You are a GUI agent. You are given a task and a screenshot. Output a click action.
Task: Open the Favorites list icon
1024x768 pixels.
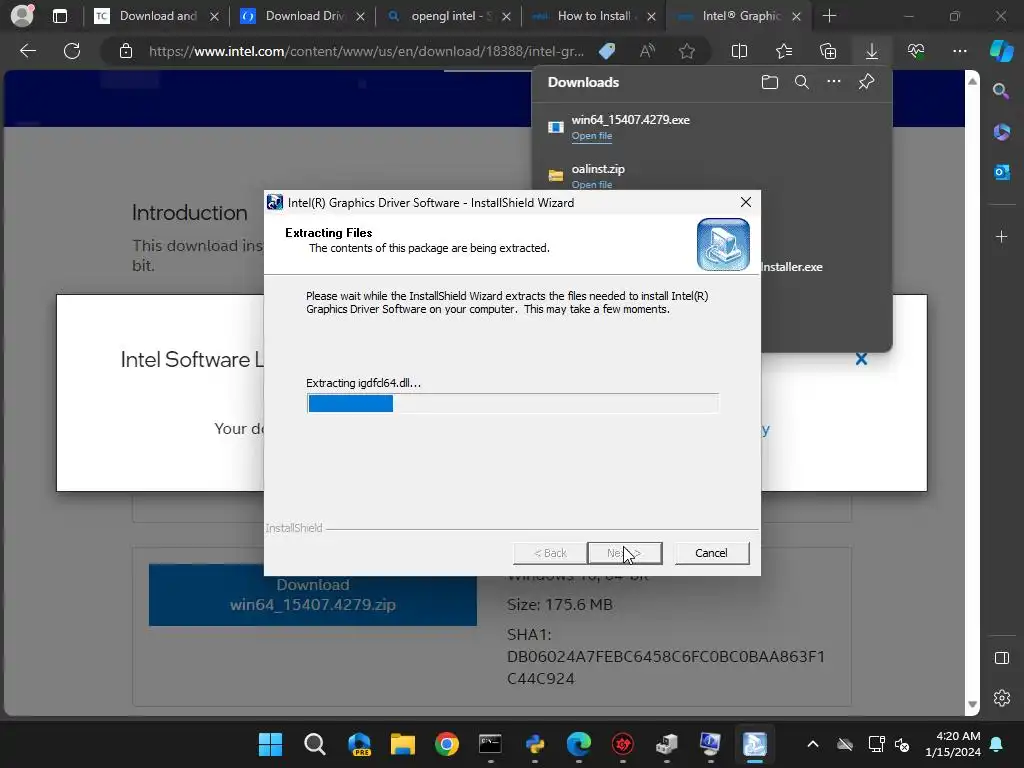(784, 51)
